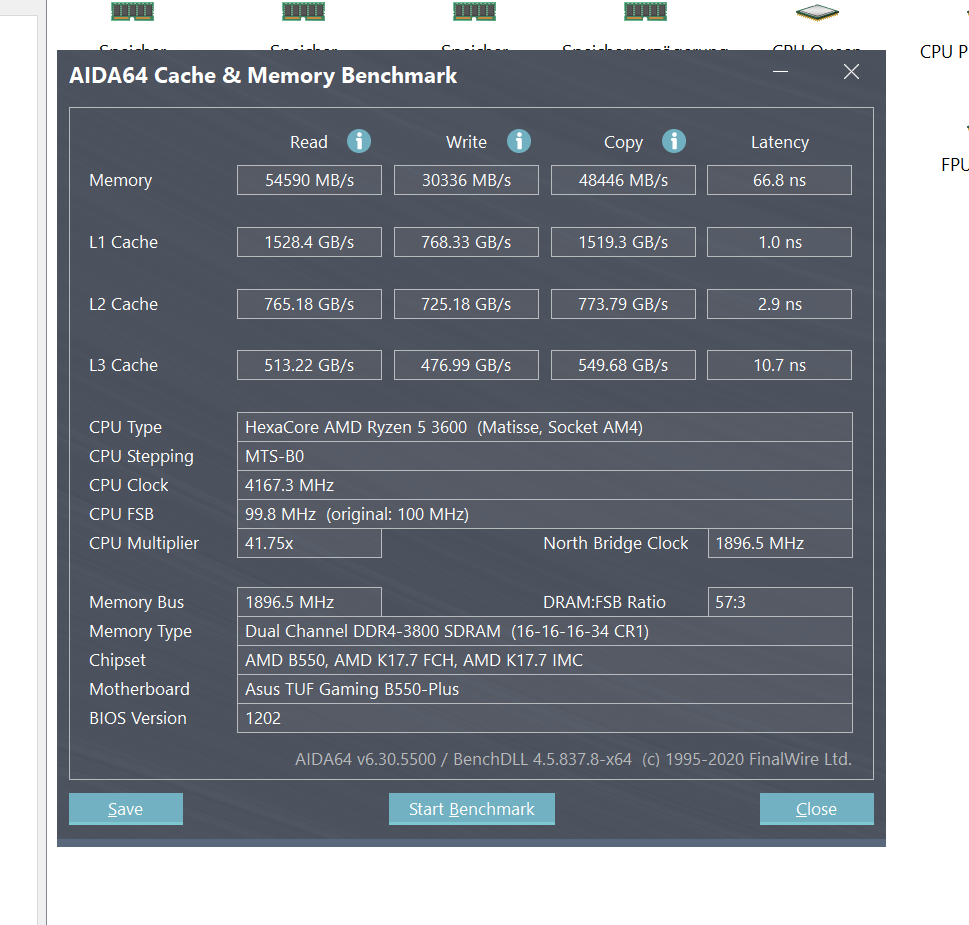969x925 pixels.
Task: Click the L2 Cache latency 2.9 ns
Action: pos(779,304)
